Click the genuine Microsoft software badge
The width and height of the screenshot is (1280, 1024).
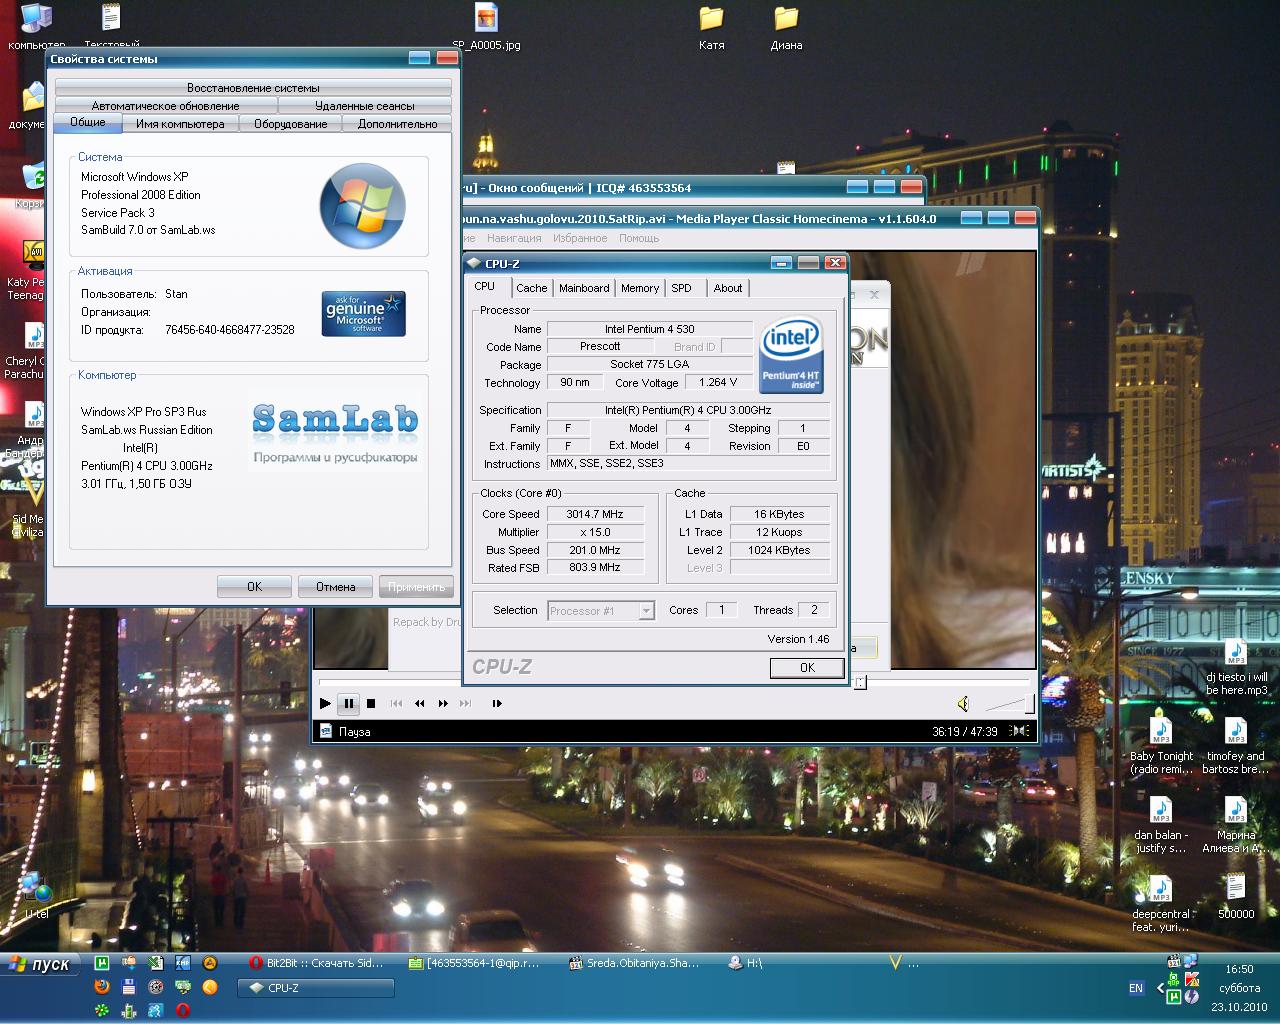pos(364,313)
